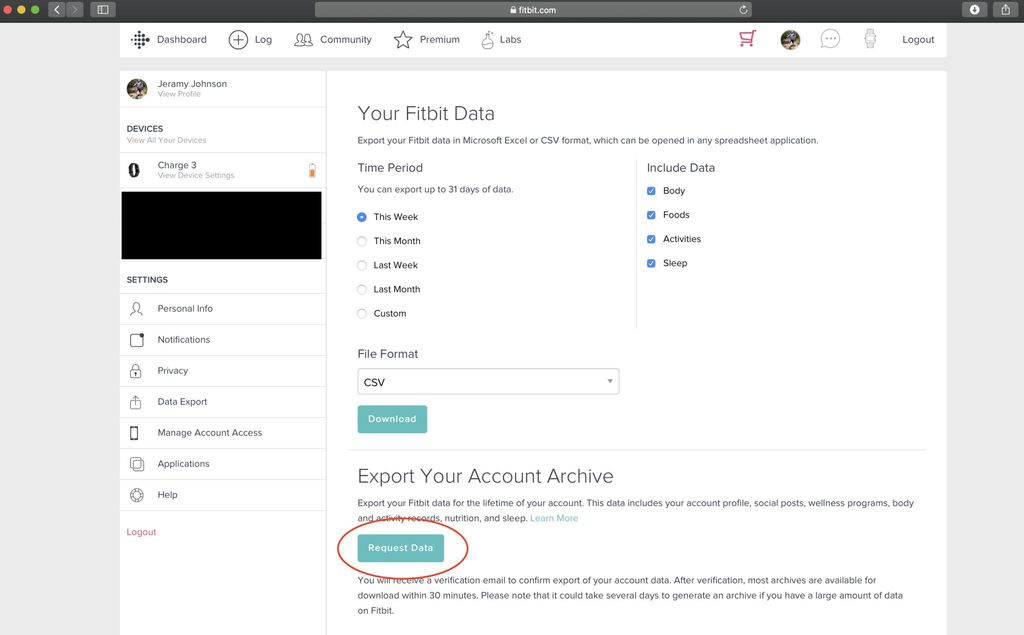Open the shopping cart icon
Image resolution: width=1024 pixels, height=635 pixels.
[746, 38]
